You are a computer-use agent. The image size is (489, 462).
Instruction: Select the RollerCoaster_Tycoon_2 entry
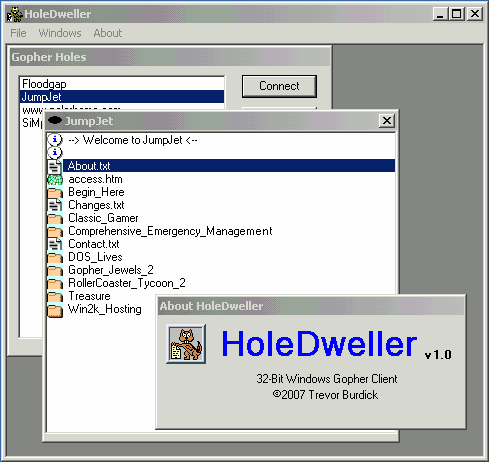point(127,283)
